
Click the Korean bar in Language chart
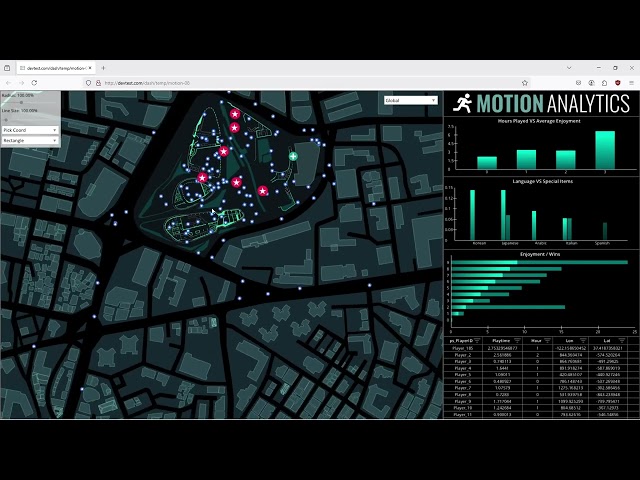pyautogui.click(x=472, y=215)
